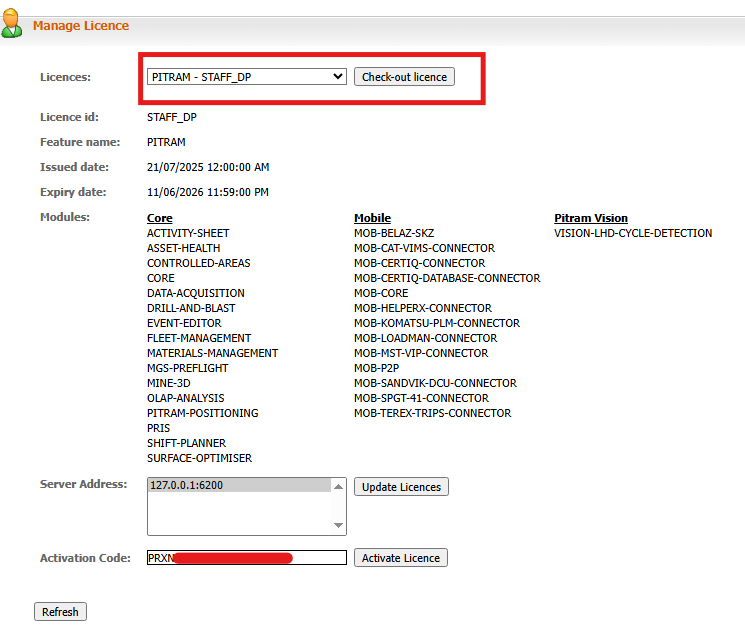
Task: Hit the Refresh button
Action: [60, 612]
